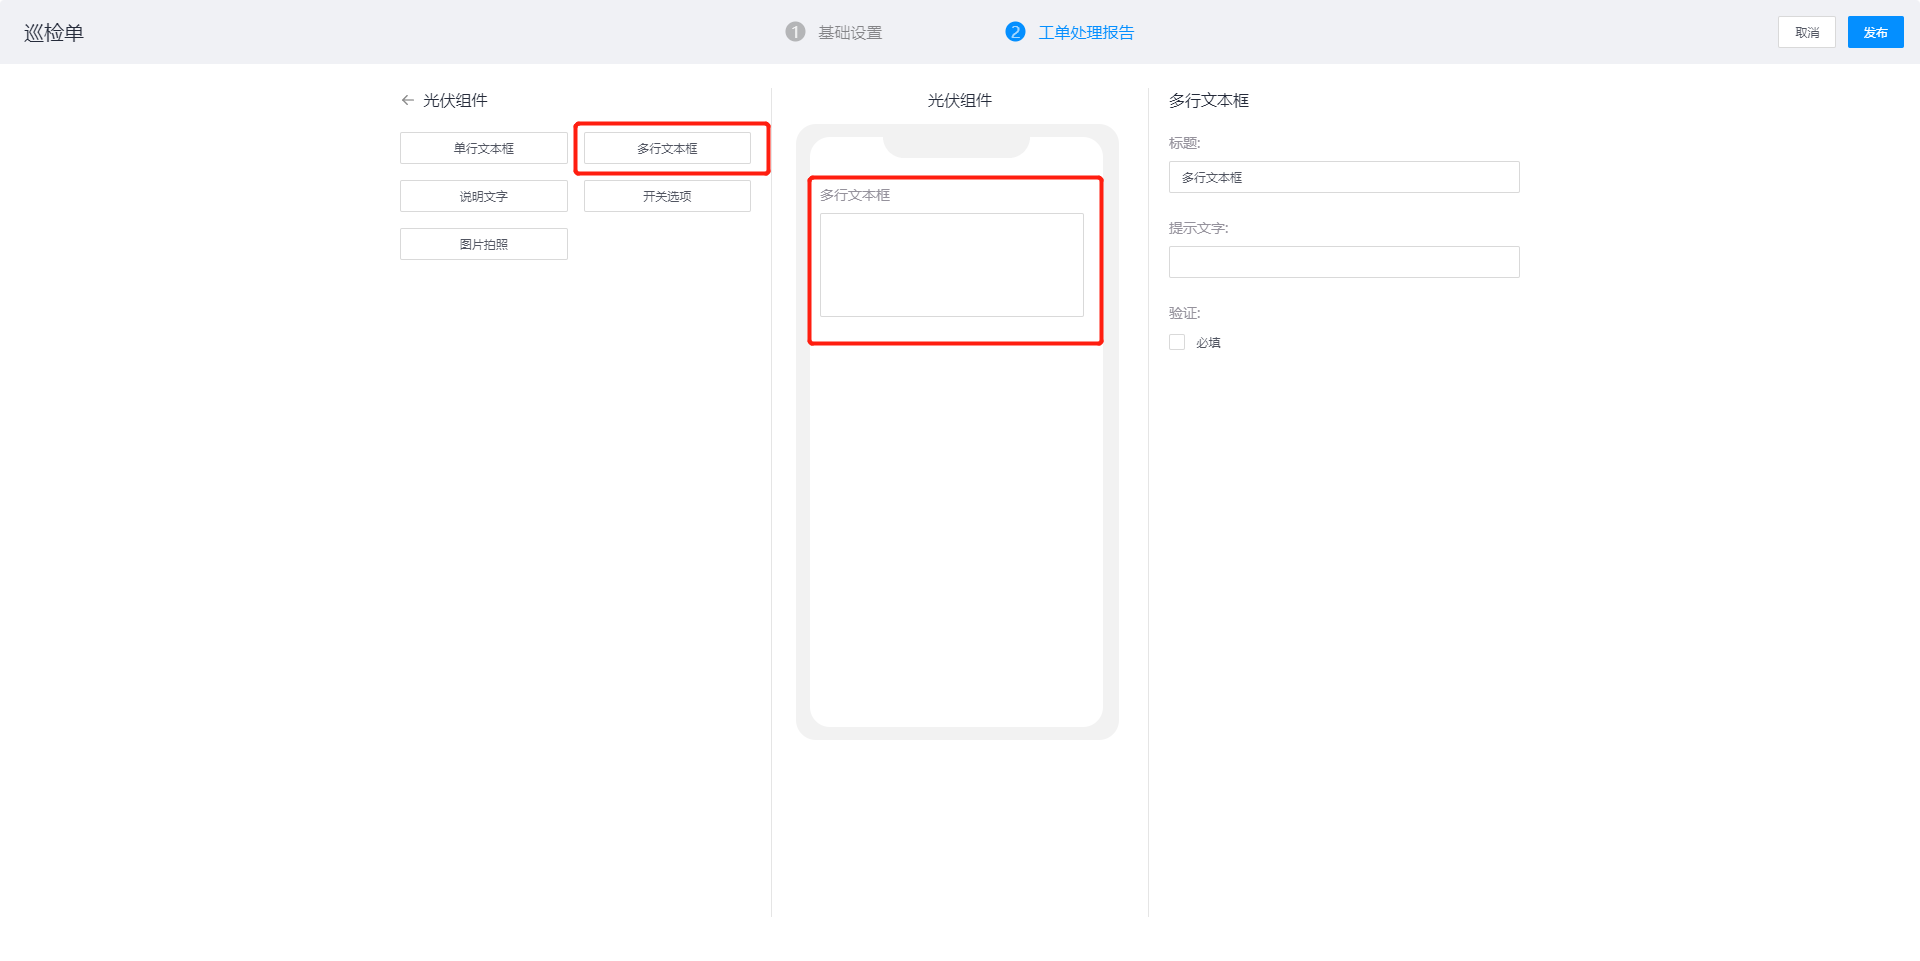Image resolution: width=1920 pixels, height=961 pixels.
Task: Click the step 1 circle icon
Action: (795, 32)
